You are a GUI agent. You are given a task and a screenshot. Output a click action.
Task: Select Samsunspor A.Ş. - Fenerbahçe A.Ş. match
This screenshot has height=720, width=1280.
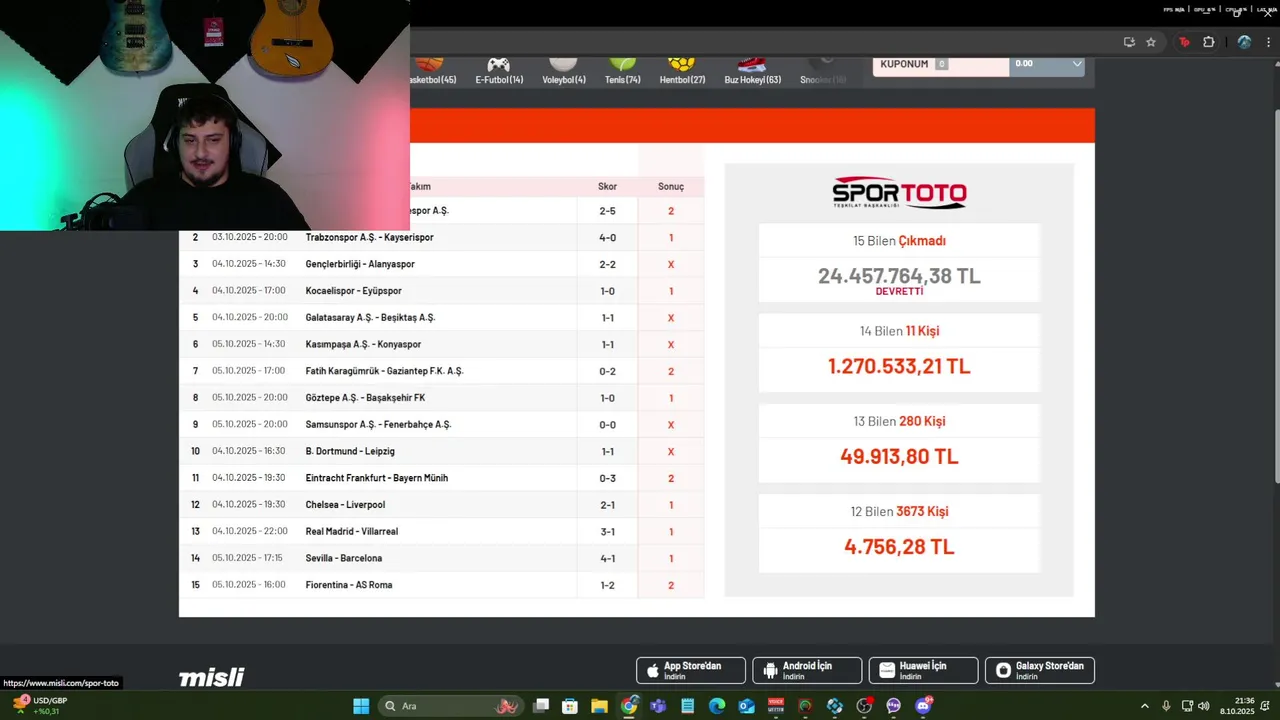pyautogui.click(x=441, y=424)
